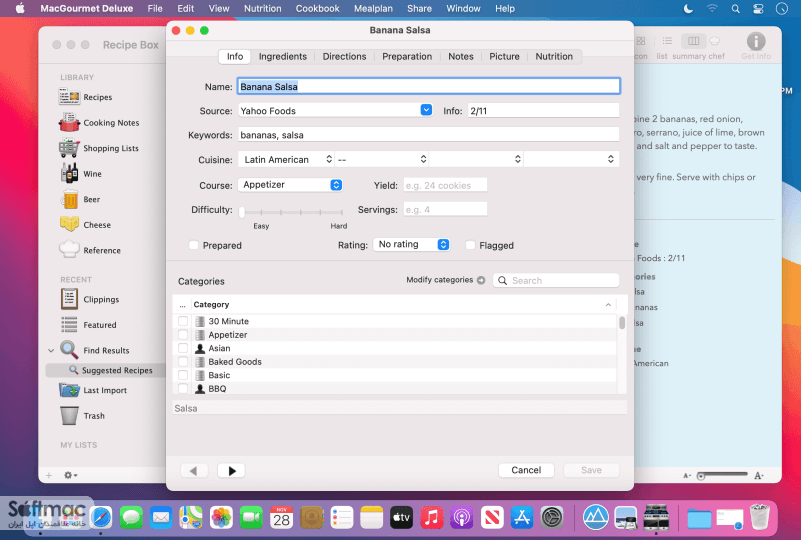Select the Cheese library item
The image size is (801, 540).
pos(85,225)
